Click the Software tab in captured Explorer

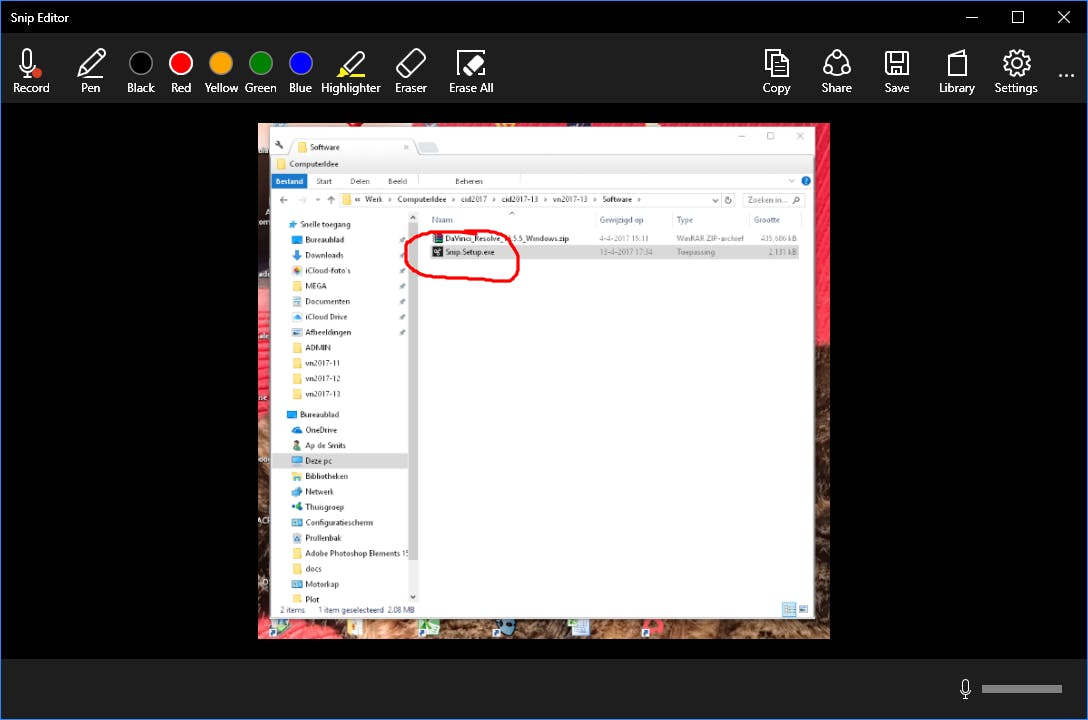click(352, 147)
